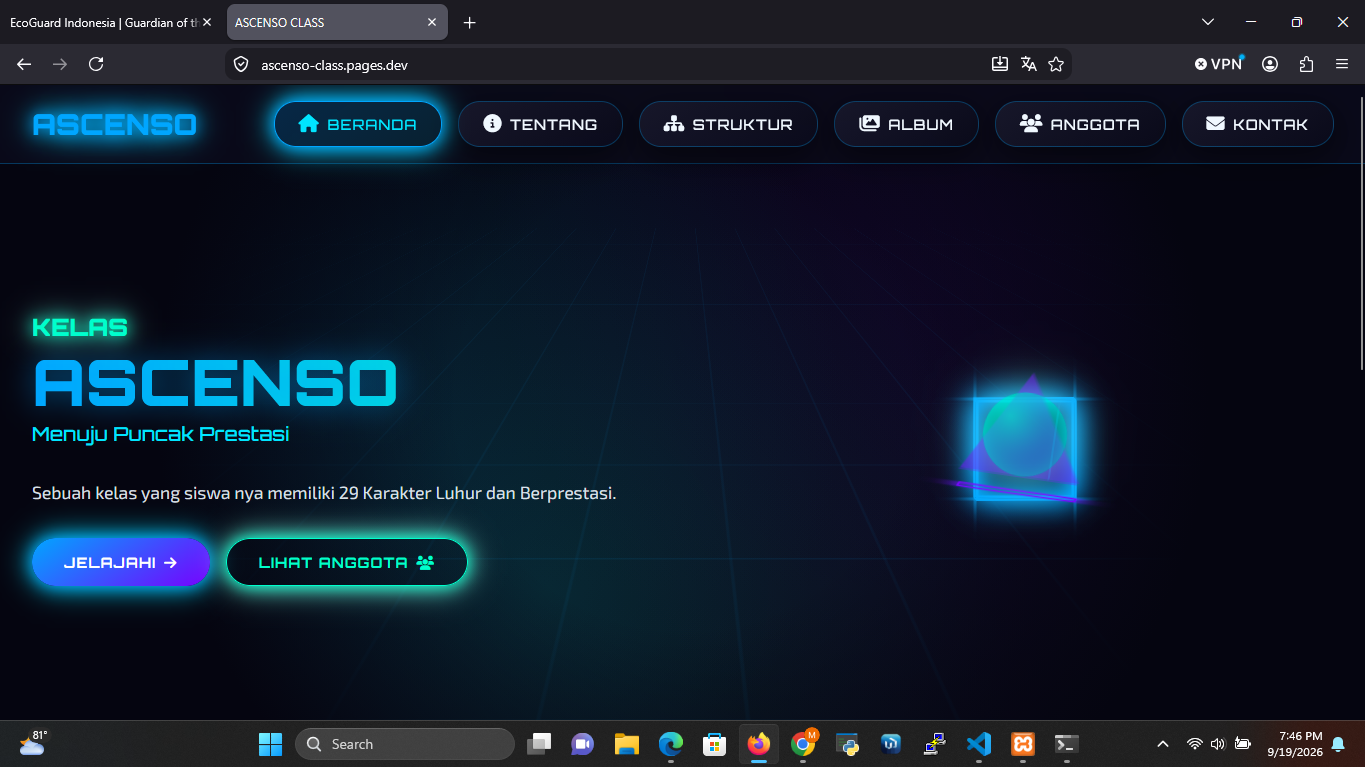This screenshot has width=1365, height=767.
Task: Select Anggota in the navigation bar
Action: pyautogui.click(x=1080, y=124)
